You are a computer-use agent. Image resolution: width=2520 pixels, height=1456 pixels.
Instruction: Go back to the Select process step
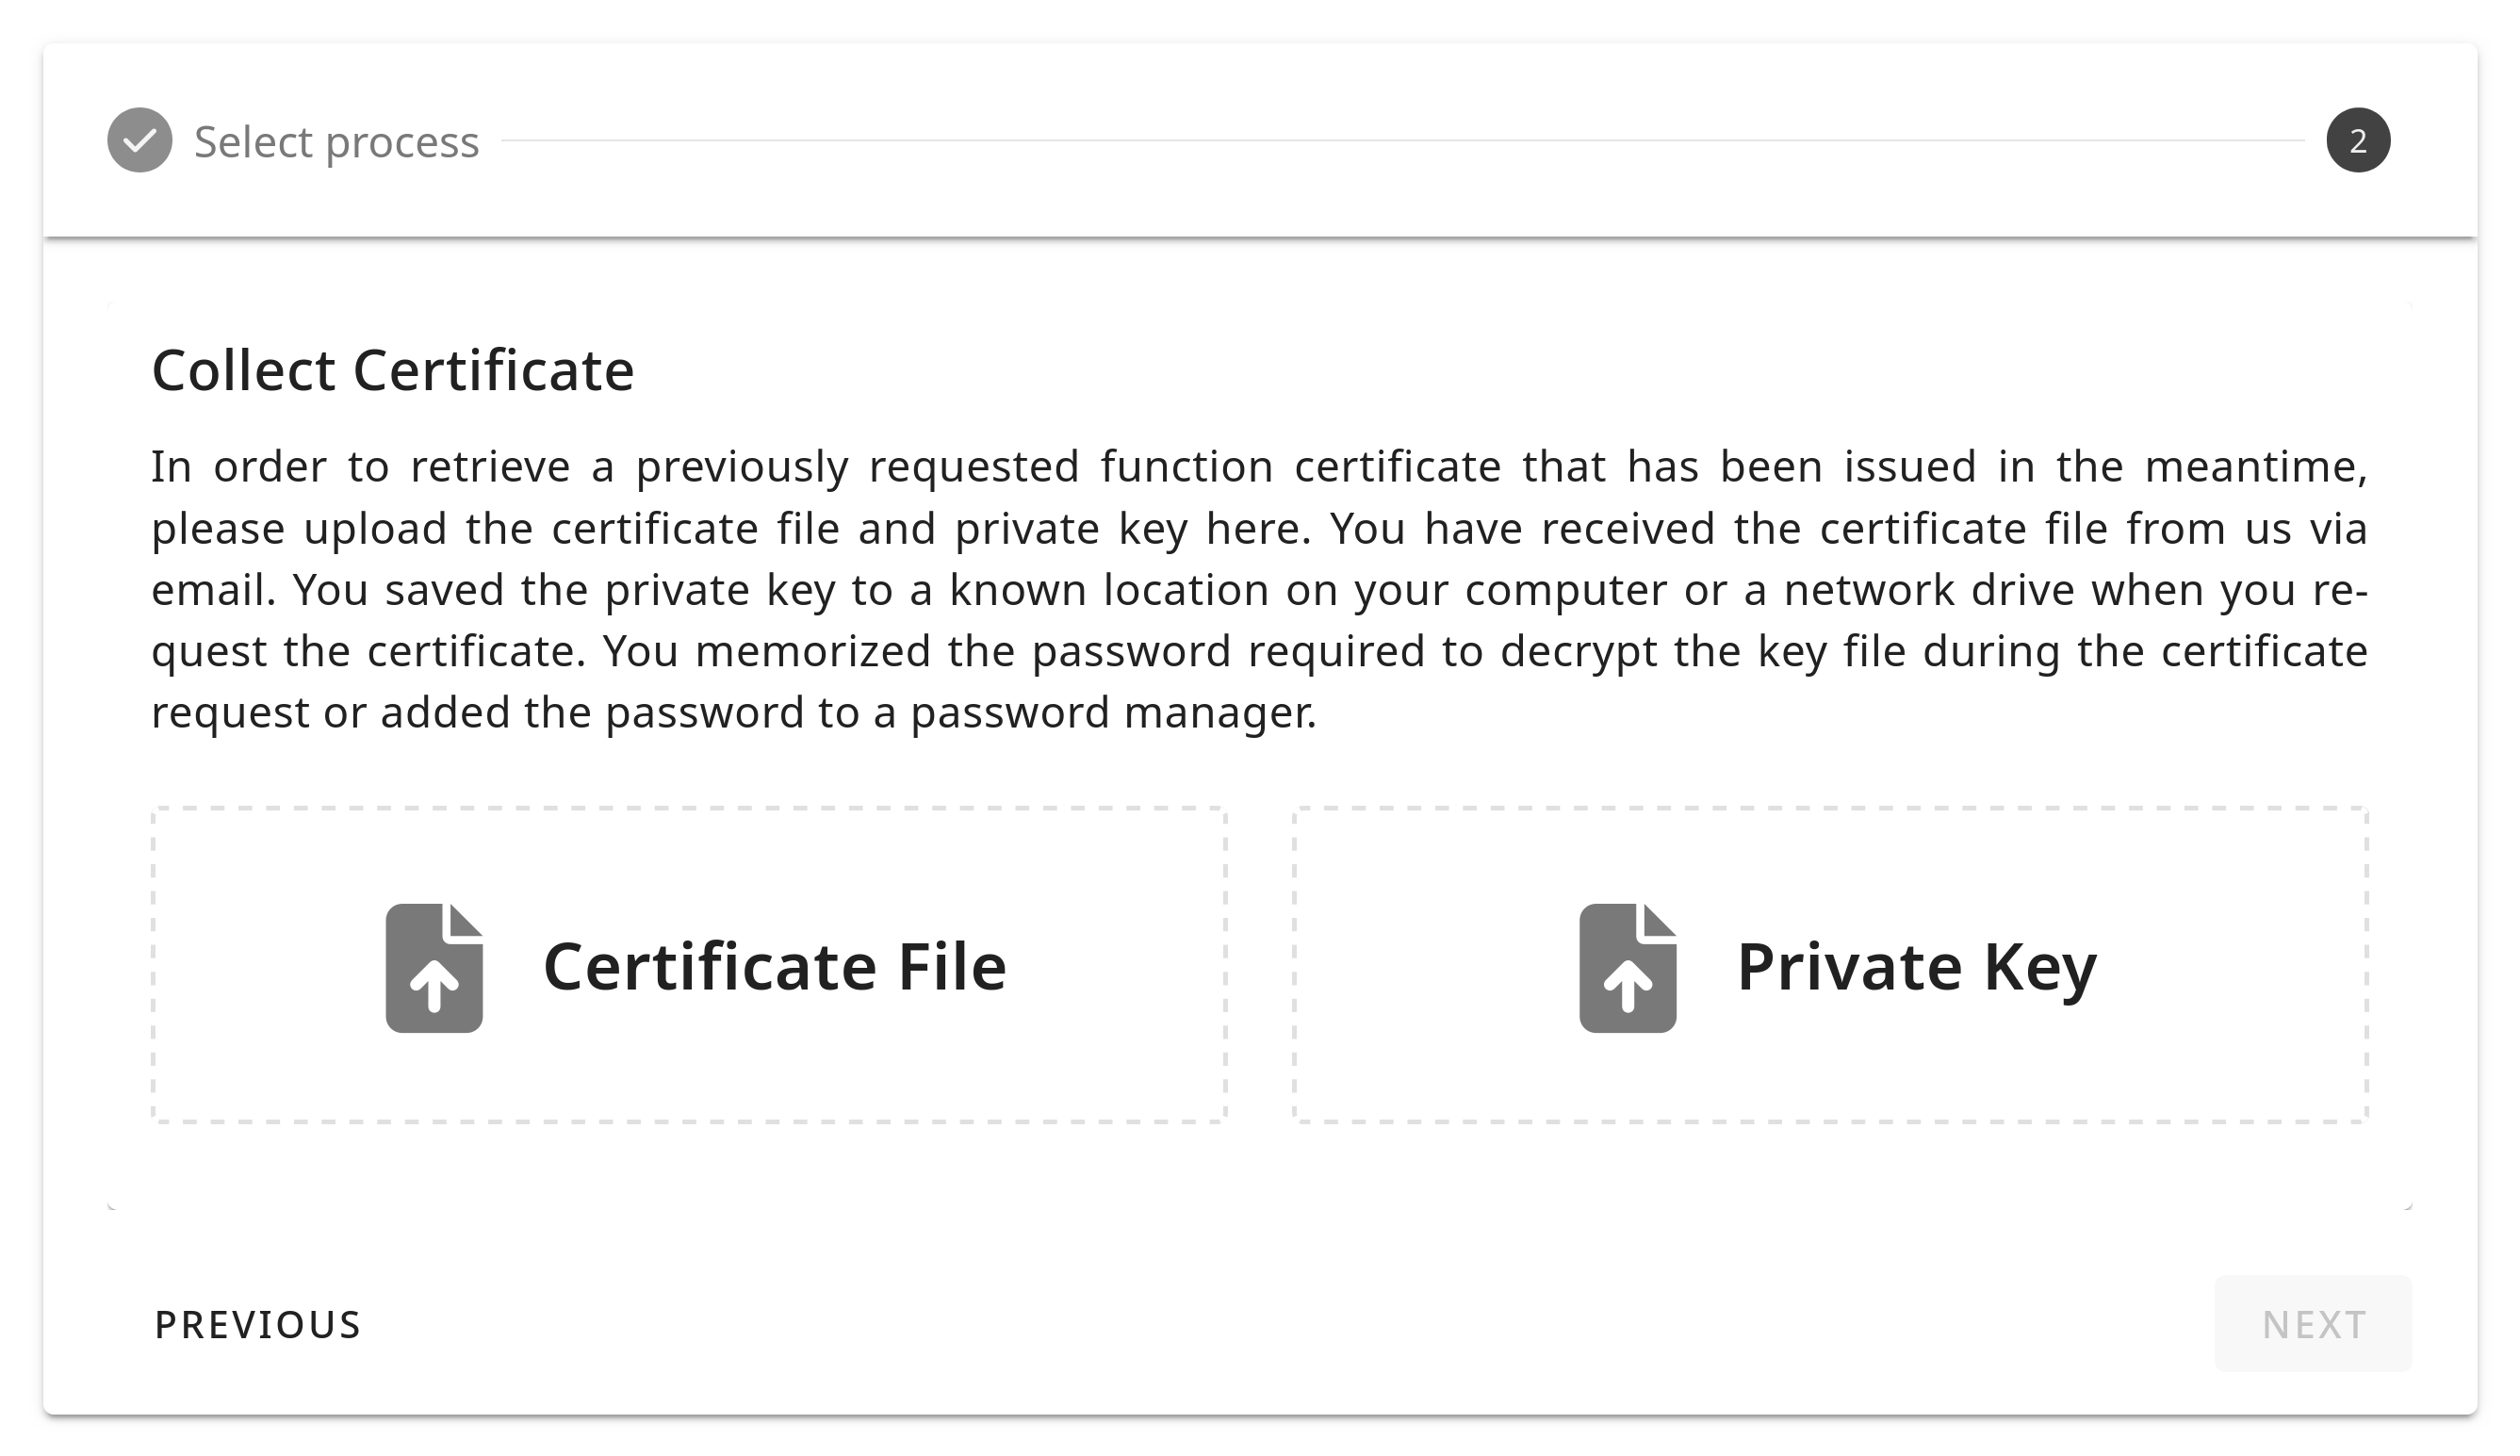tap(336, 142)
